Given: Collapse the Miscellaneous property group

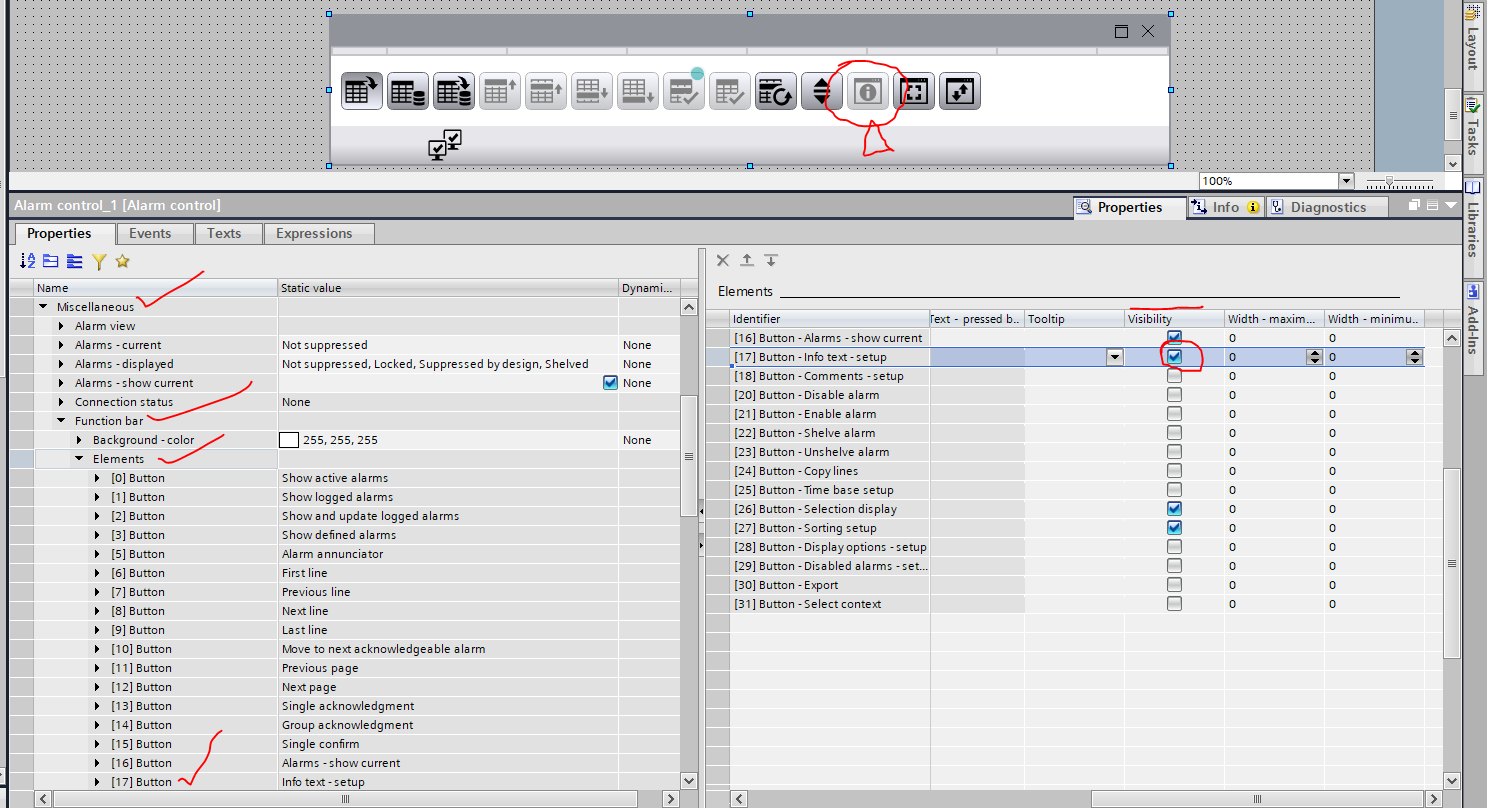Looking at the screenshot, I should [43, 307].
